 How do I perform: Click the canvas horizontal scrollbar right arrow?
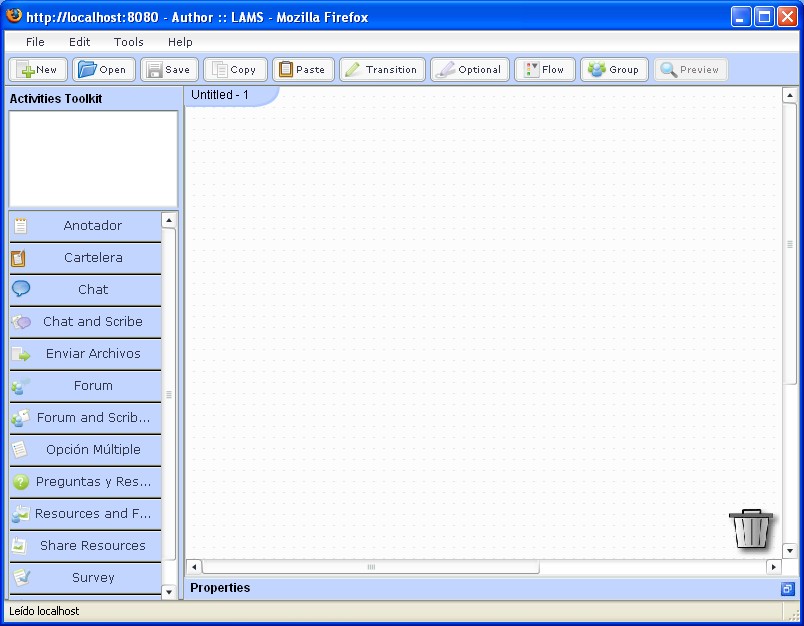(773, 567)
